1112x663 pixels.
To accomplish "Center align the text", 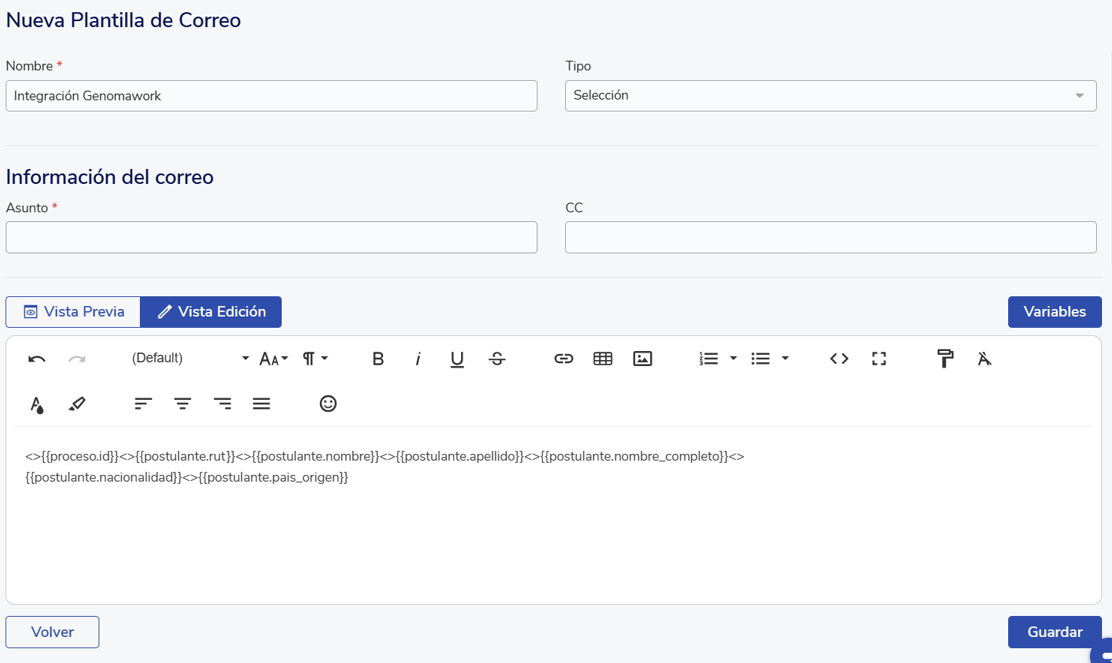I will [183, 404].
